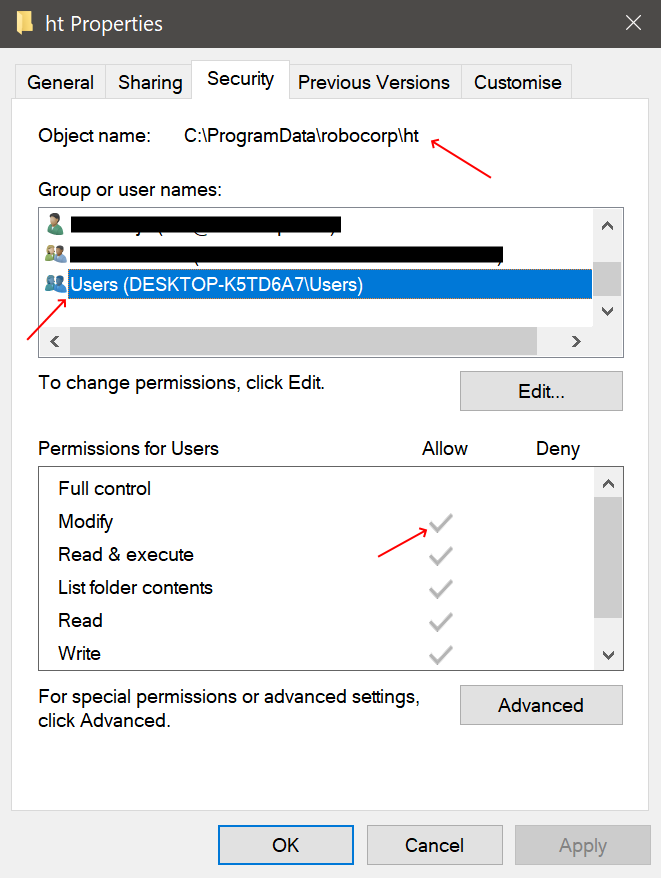Close the ht Properties dialog
This screenshot has height=878, width=661.
pos(633,23)
